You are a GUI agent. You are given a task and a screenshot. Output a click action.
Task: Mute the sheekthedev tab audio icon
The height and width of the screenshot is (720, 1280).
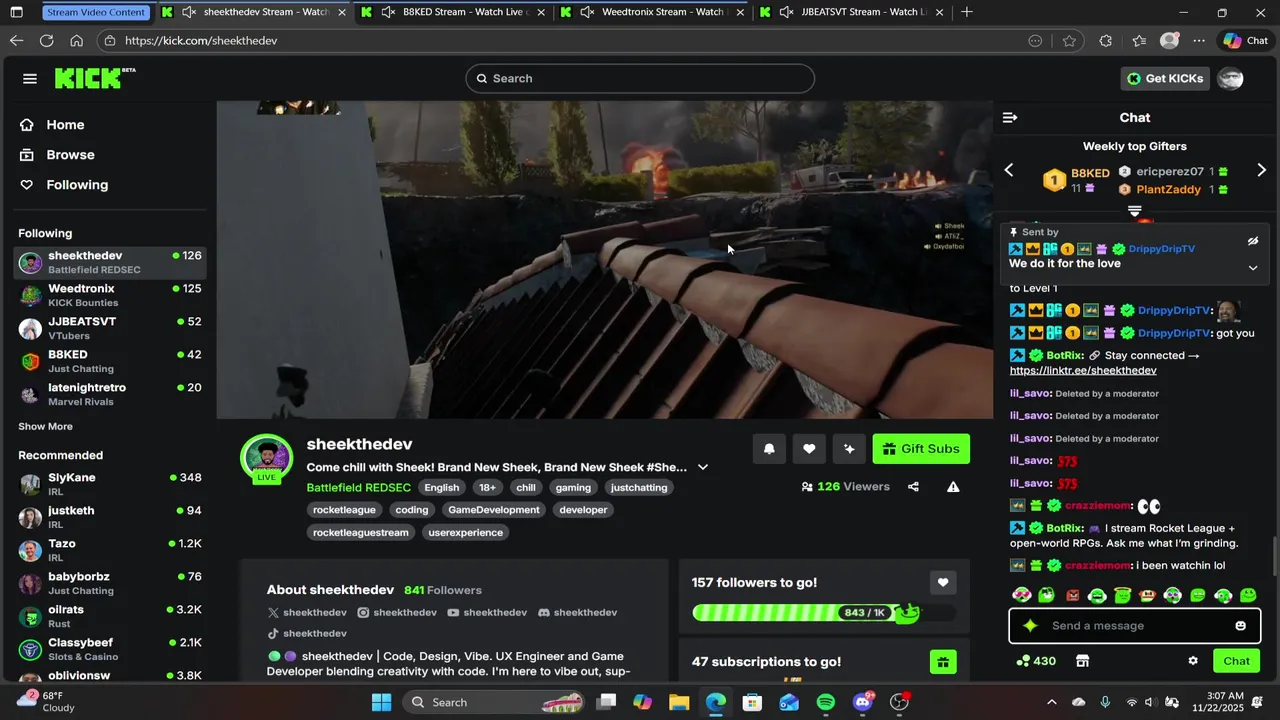188,12
